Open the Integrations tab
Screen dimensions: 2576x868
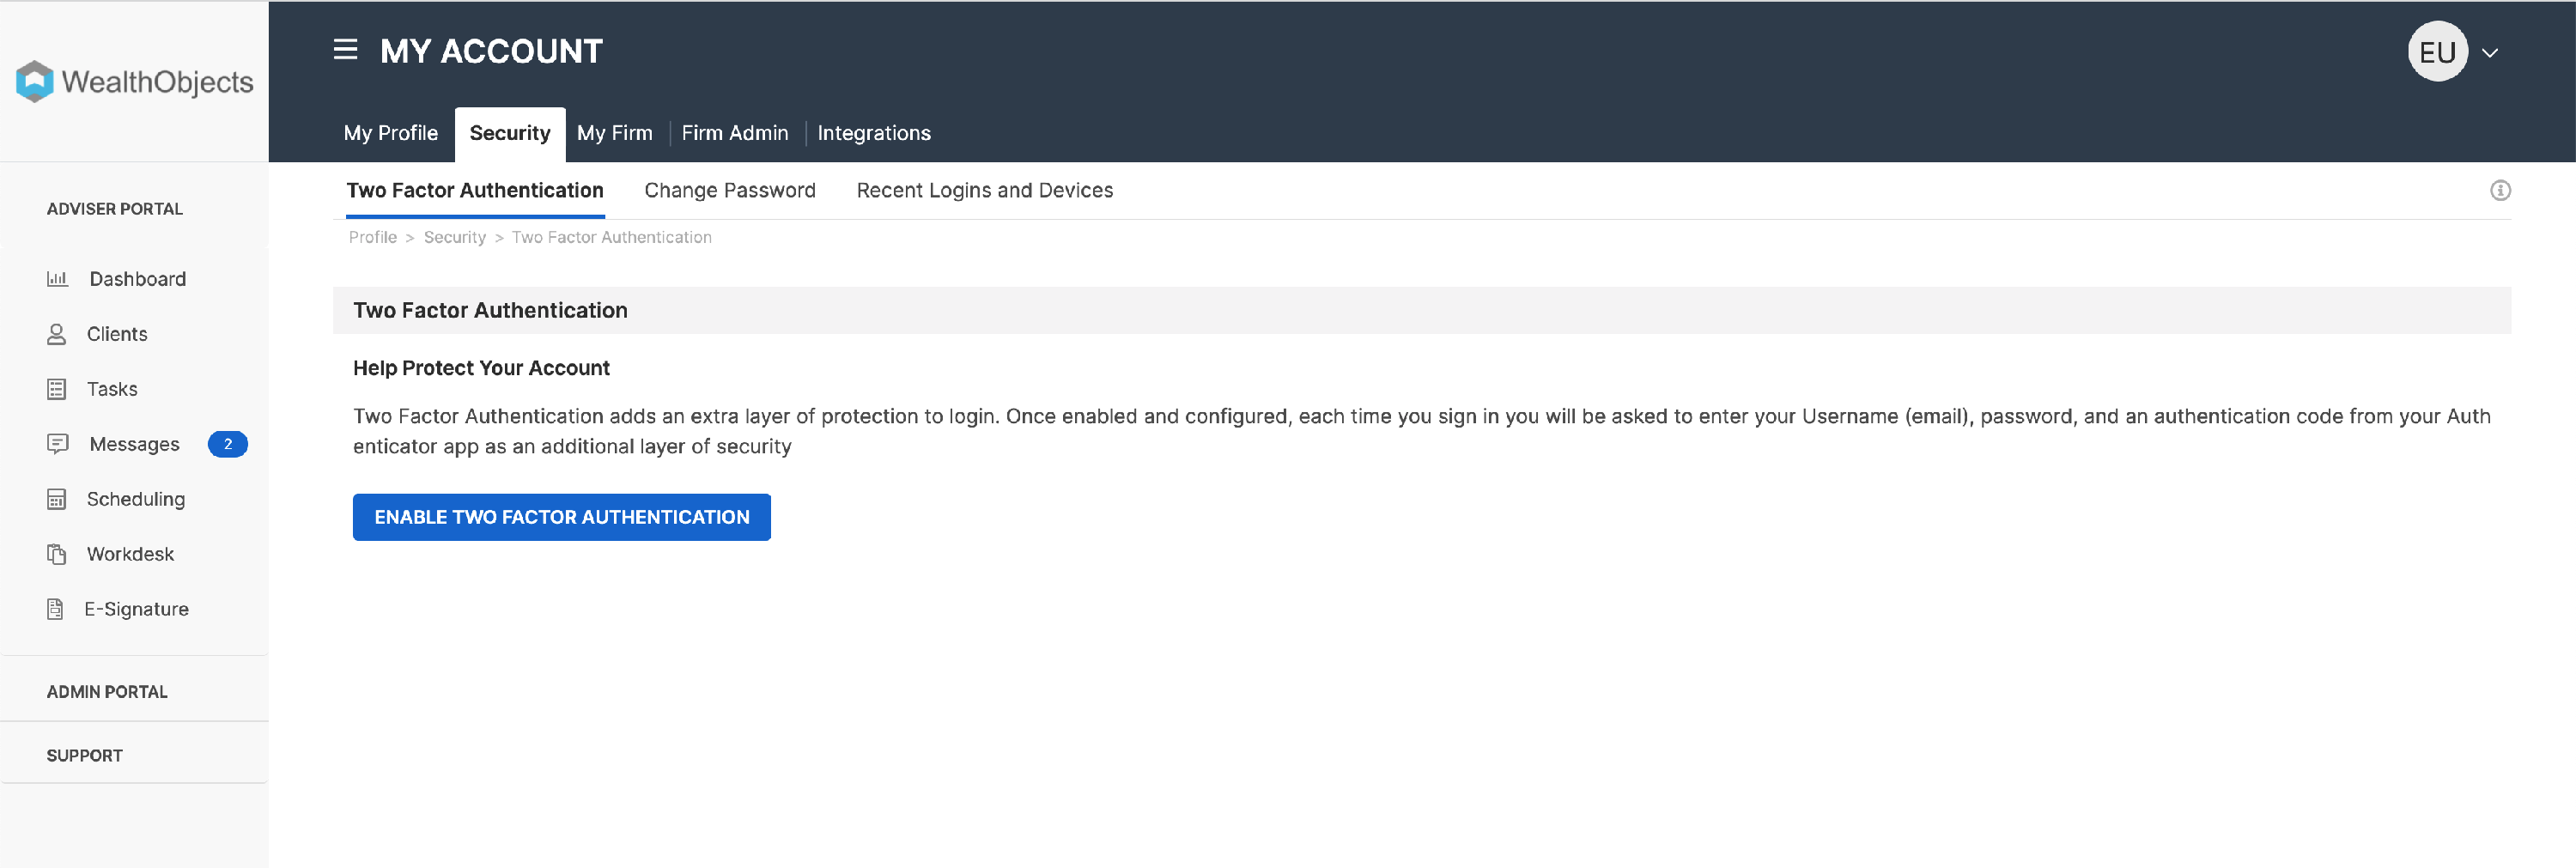[874, 133]
